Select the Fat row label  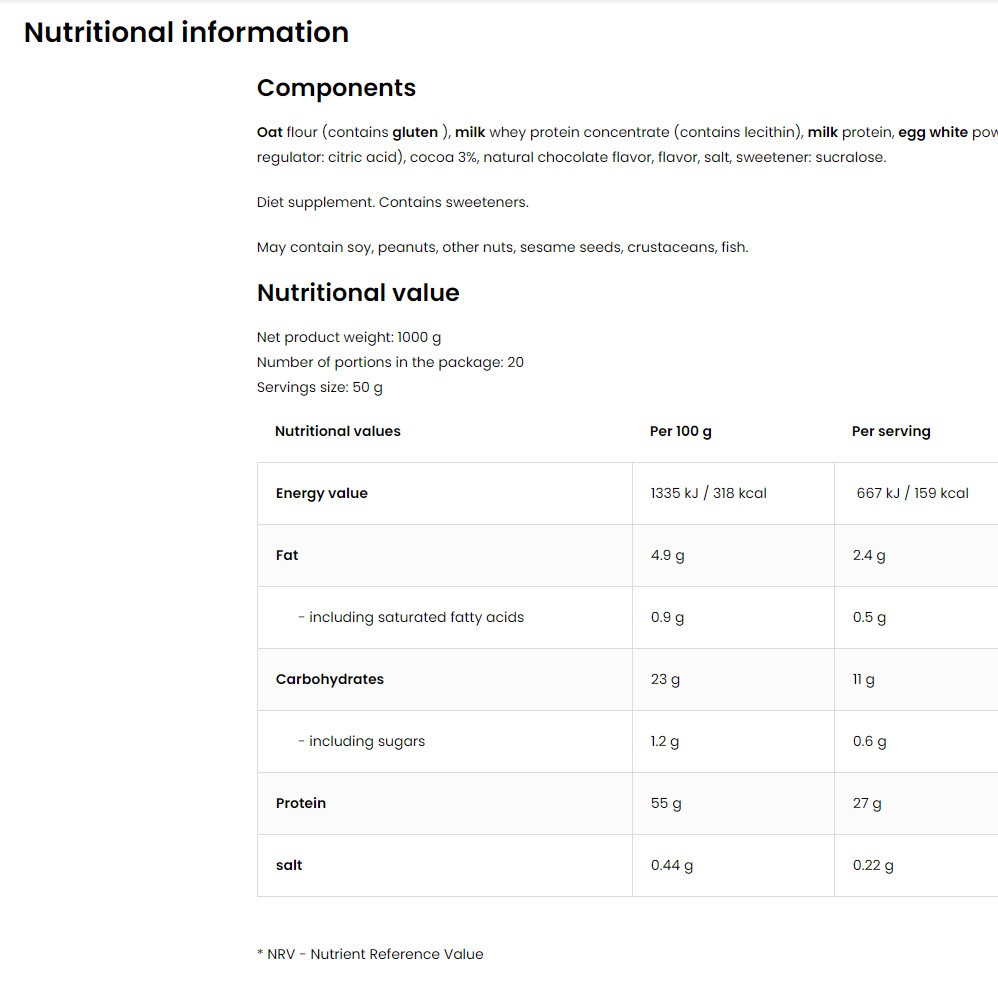point(287,555)
